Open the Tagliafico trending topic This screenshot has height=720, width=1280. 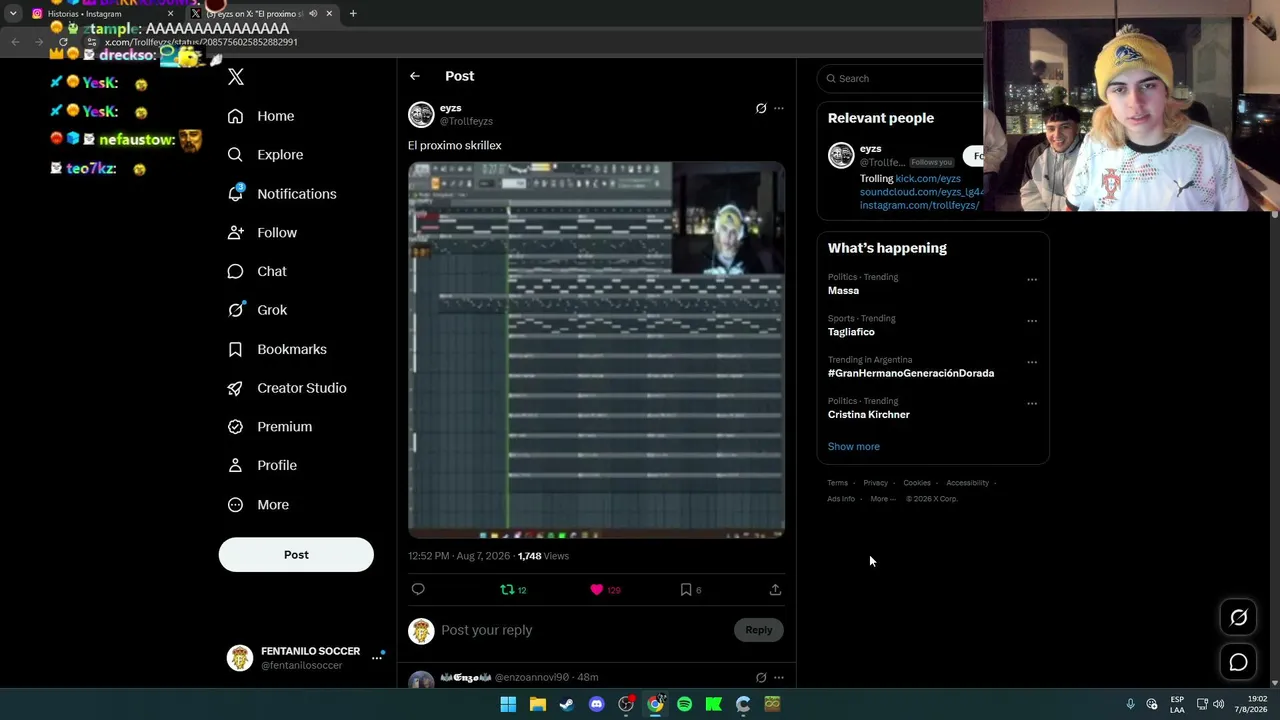click(851, 332)
